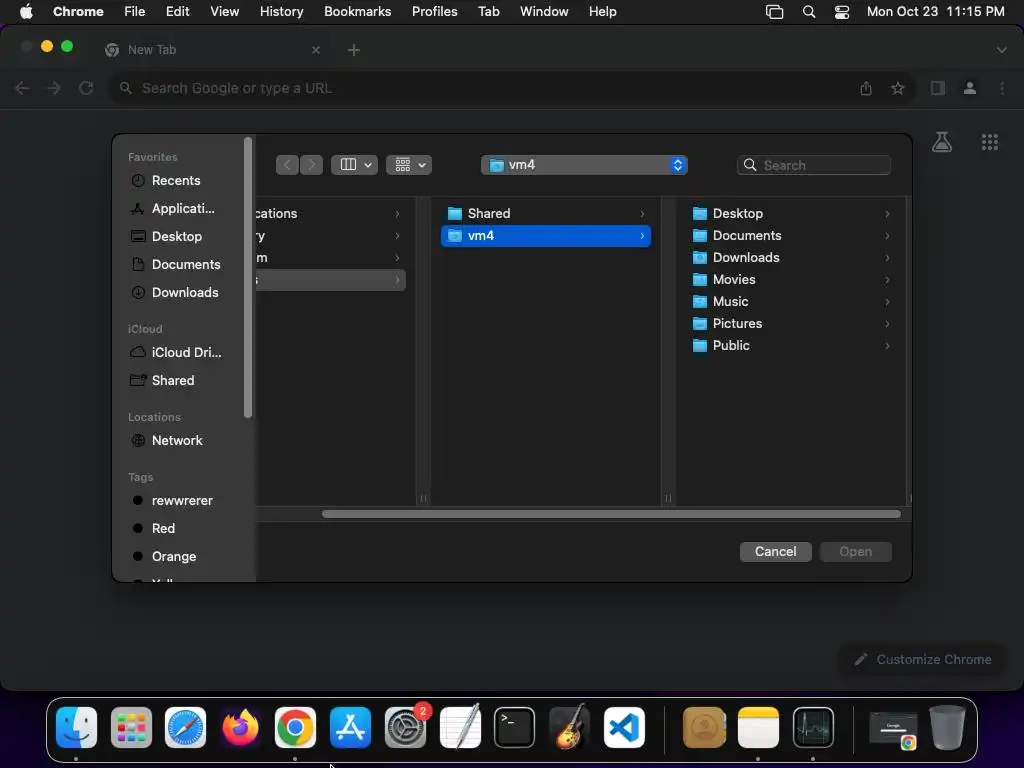
Task: Open Activity Monitor from the dock
Action: 813,727
